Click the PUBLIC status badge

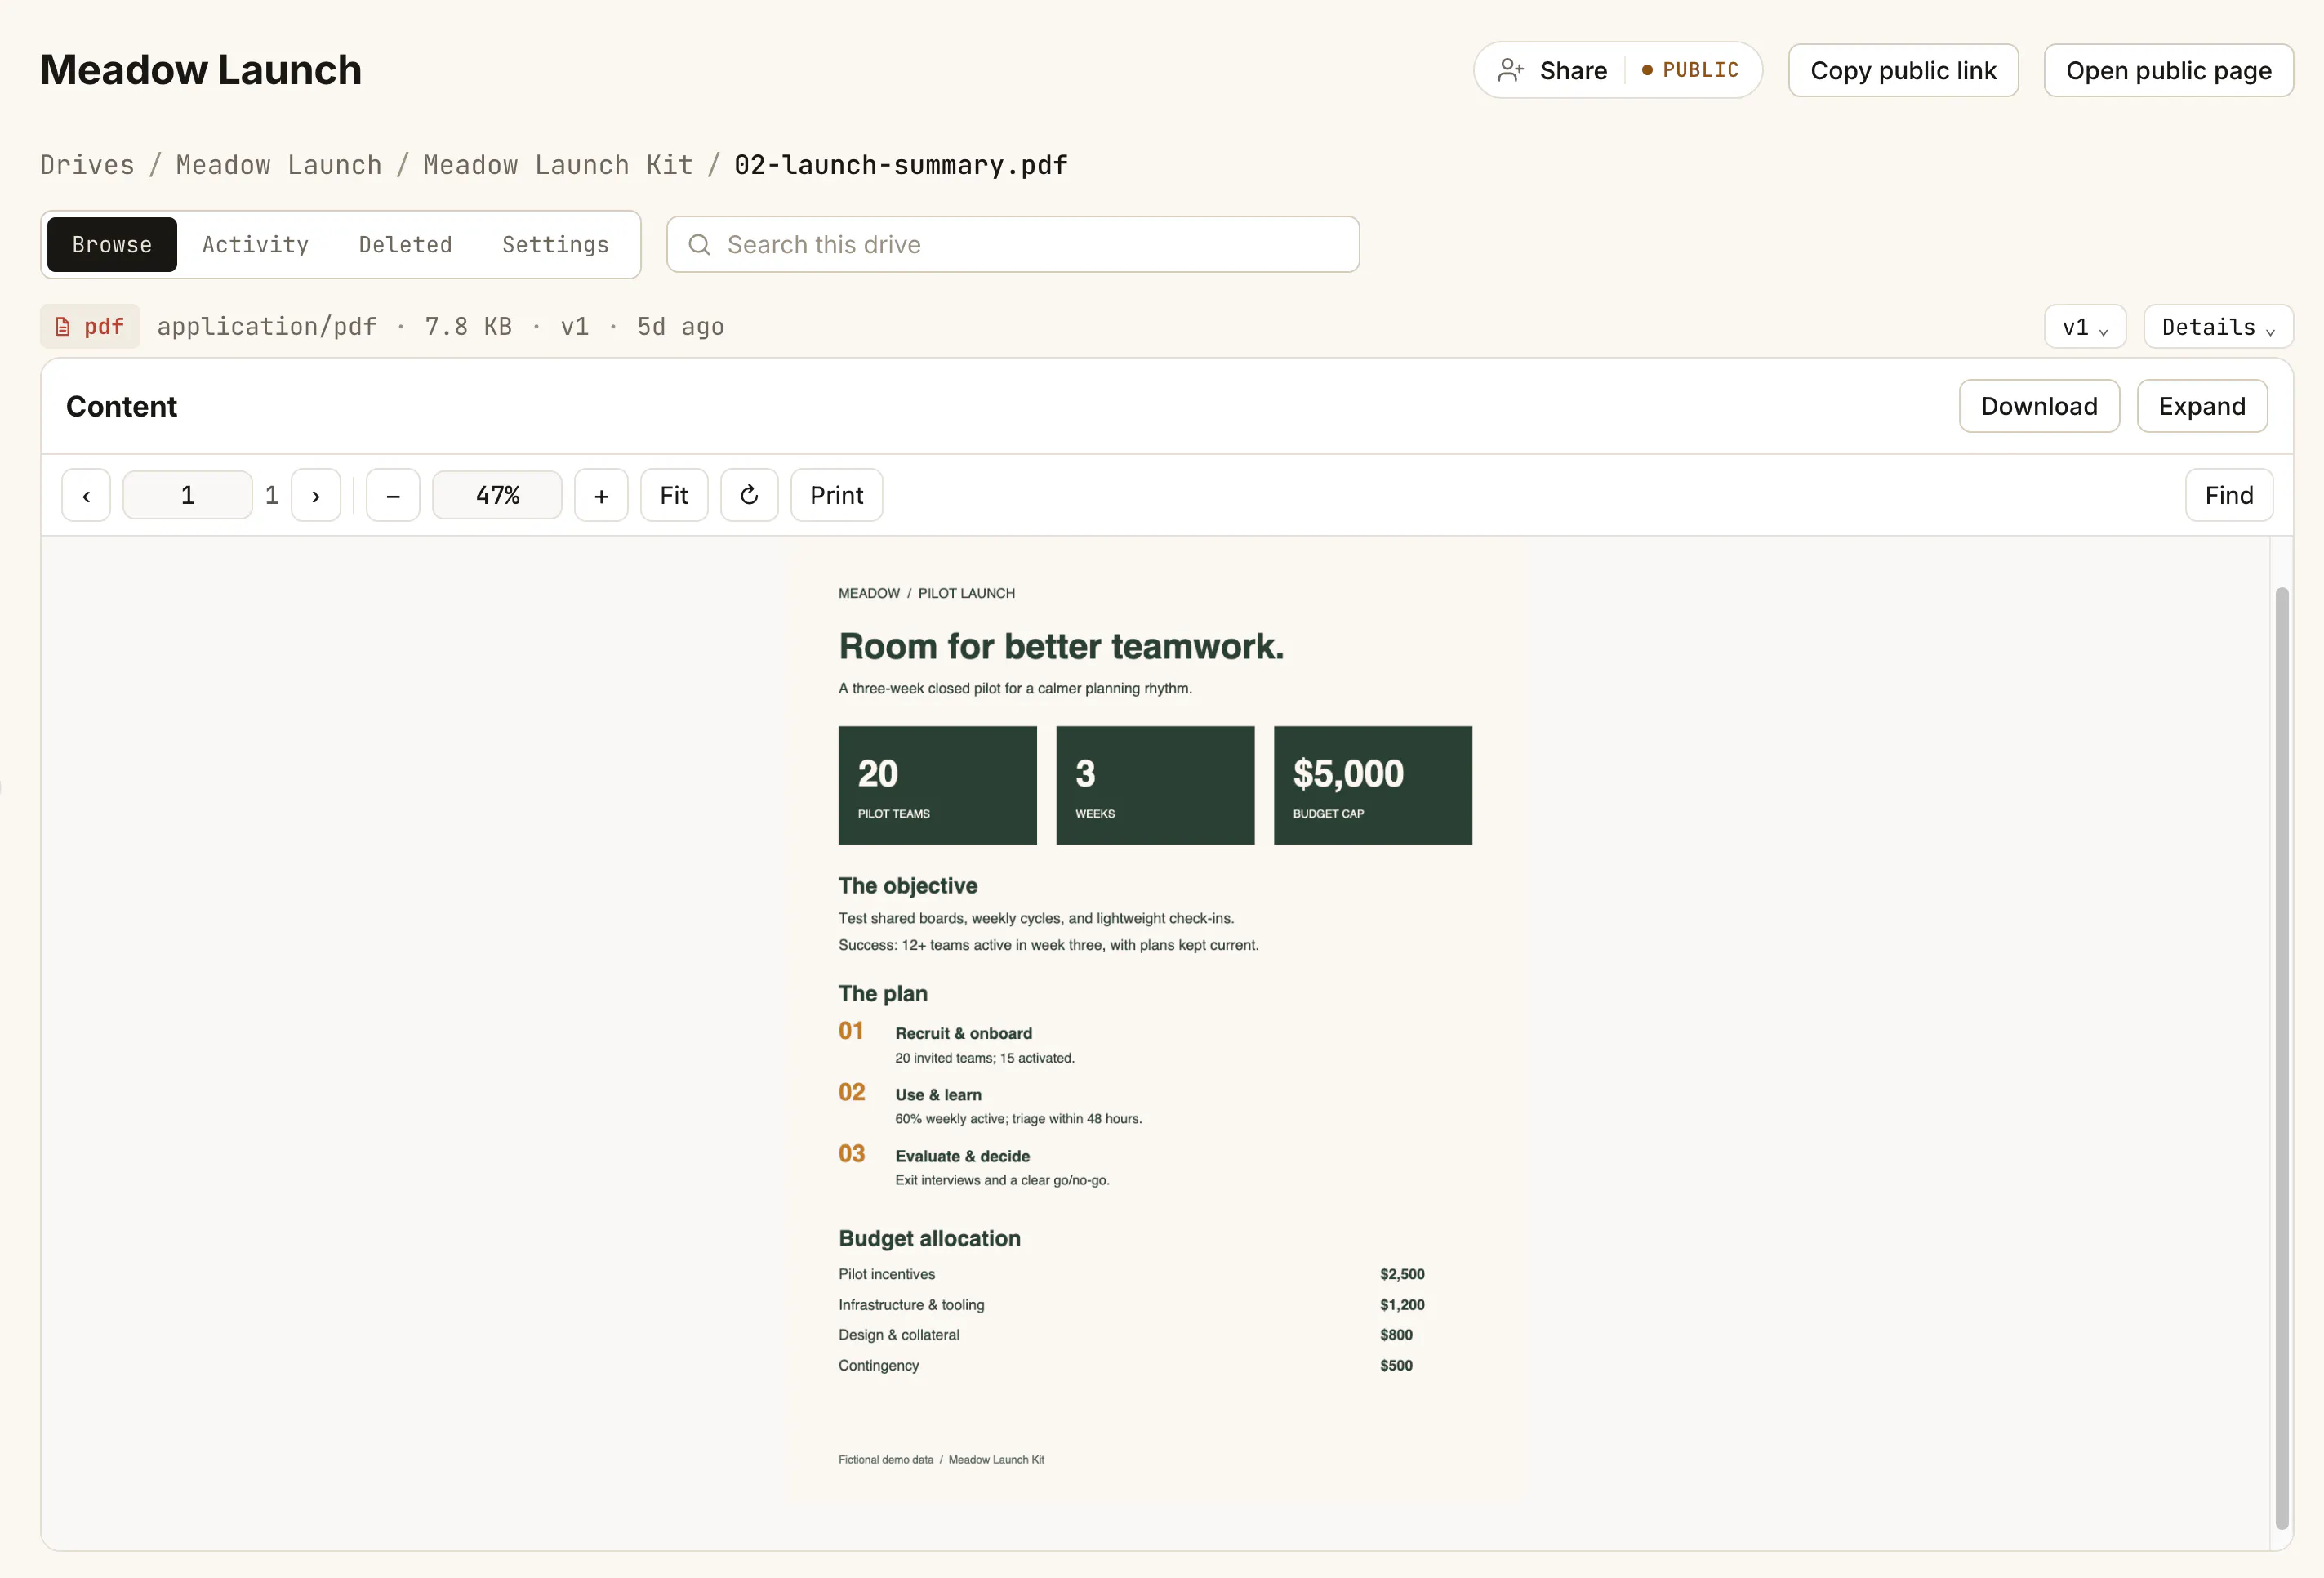tap(1690, 70)
